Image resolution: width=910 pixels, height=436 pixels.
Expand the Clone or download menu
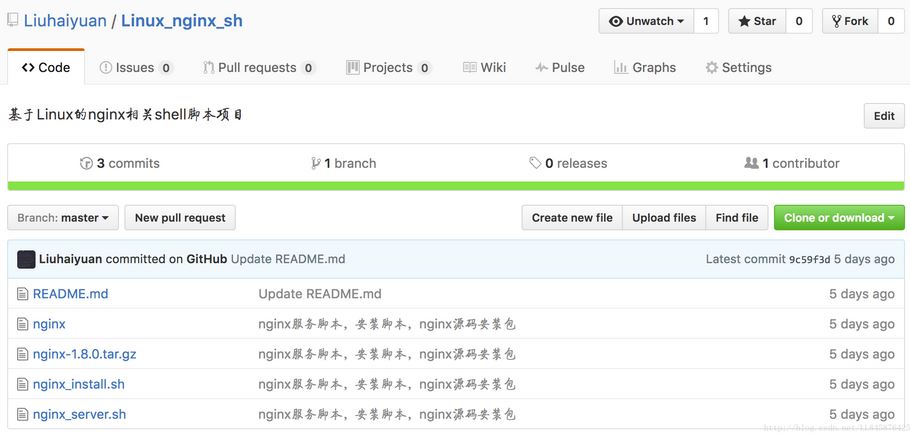[x=839, y=218]
